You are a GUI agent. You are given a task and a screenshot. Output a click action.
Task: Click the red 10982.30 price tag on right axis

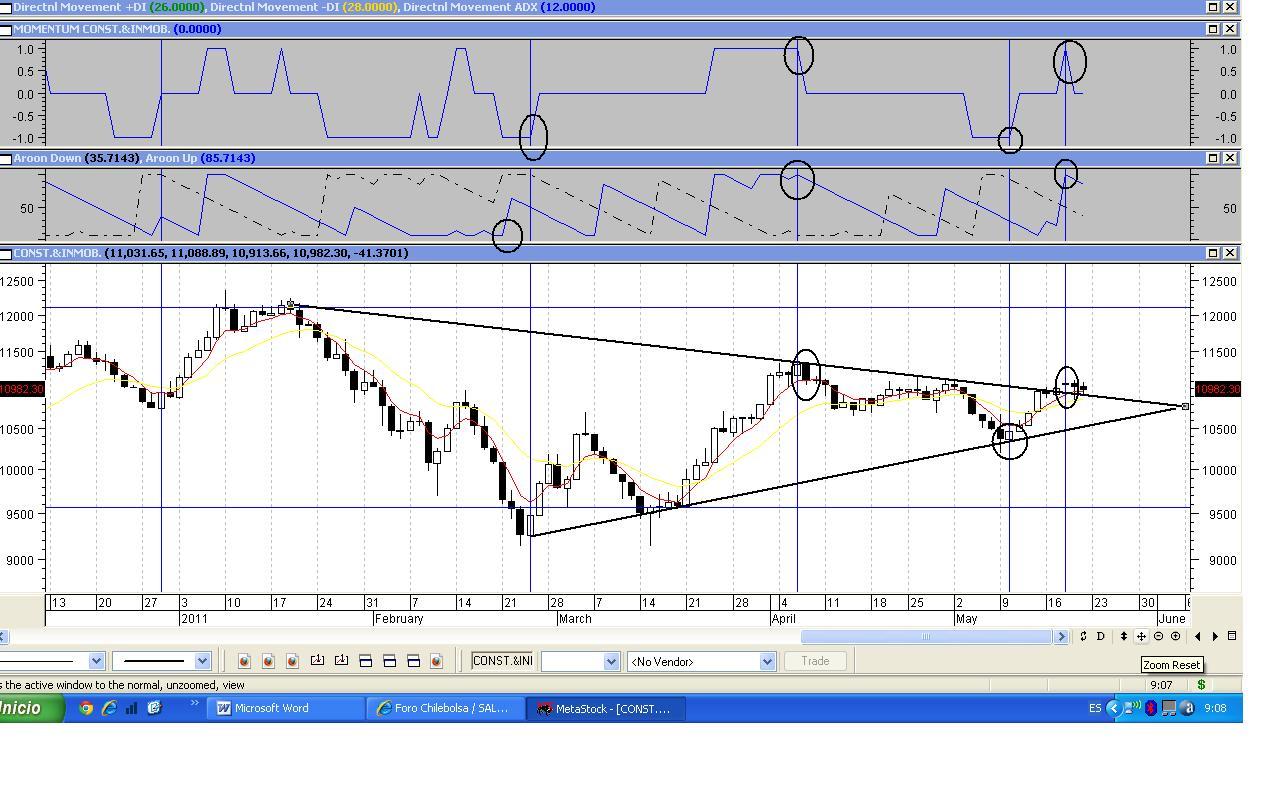coord(1219,389)
